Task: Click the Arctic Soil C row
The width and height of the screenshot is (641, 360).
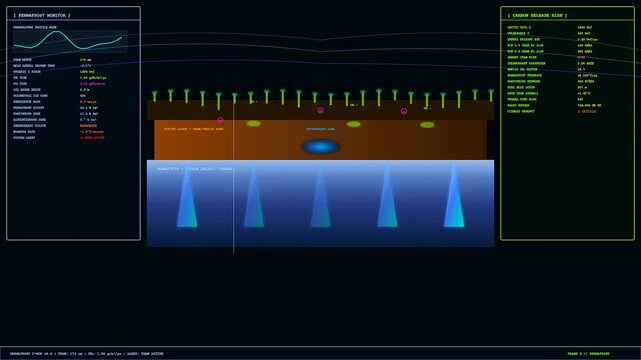Action: 549,27
